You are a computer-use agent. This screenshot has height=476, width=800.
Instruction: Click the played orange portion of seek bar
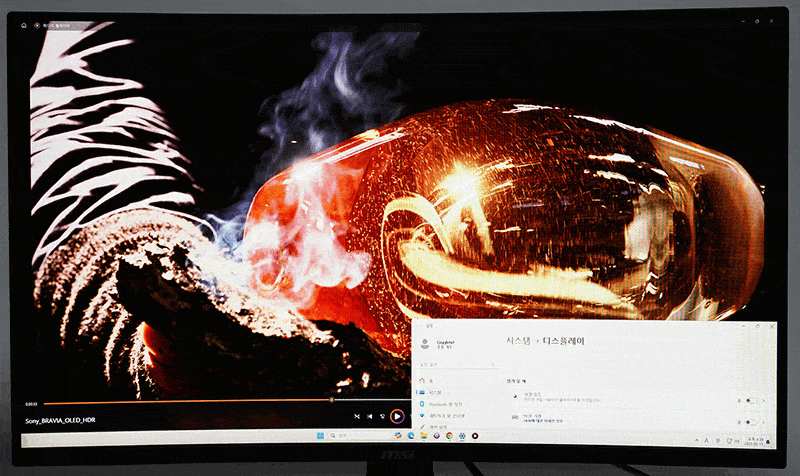(187, 402)
